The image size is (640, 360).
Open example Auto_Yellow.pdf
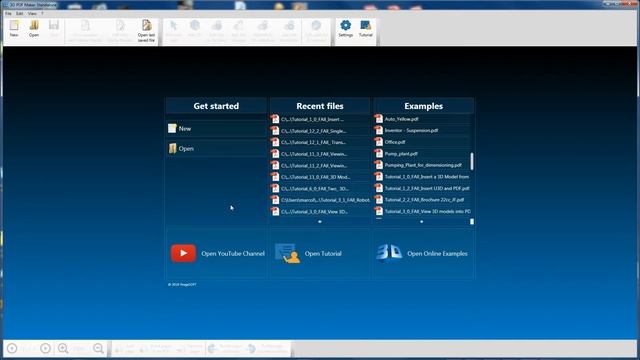[x=422, y=119]
